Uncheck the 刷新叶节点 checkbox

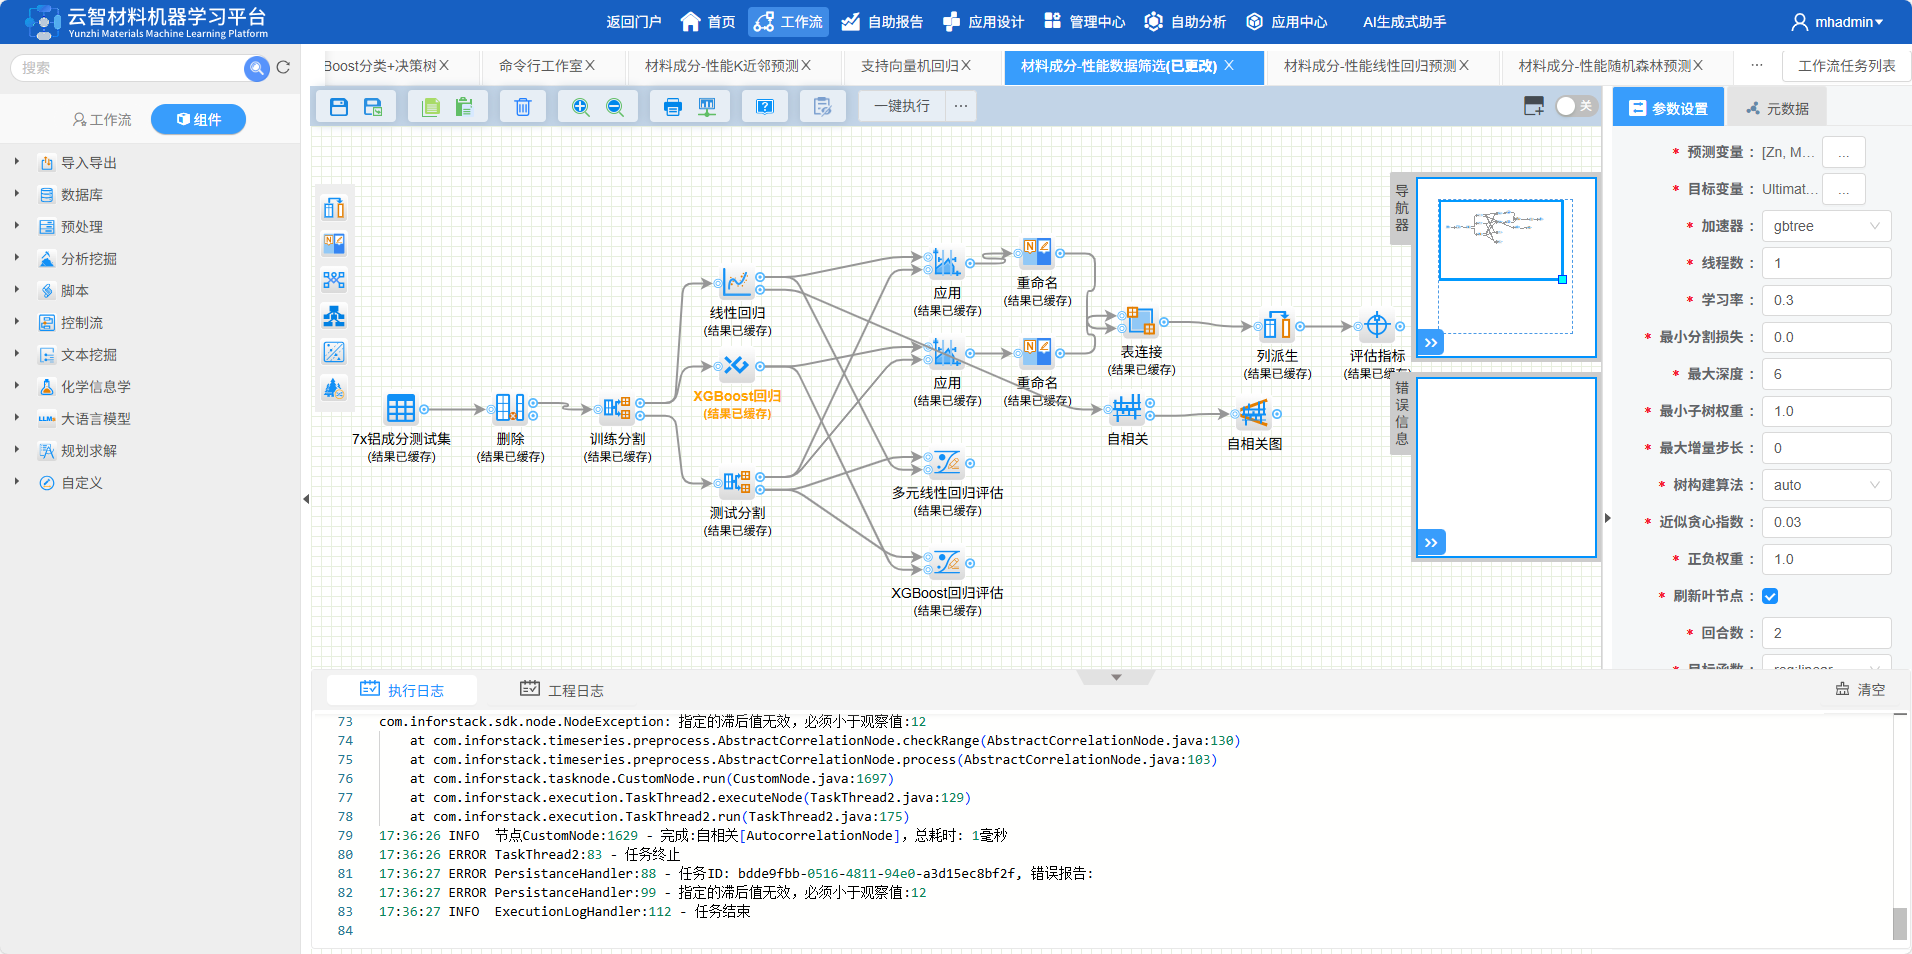(x=1770, y=596)
